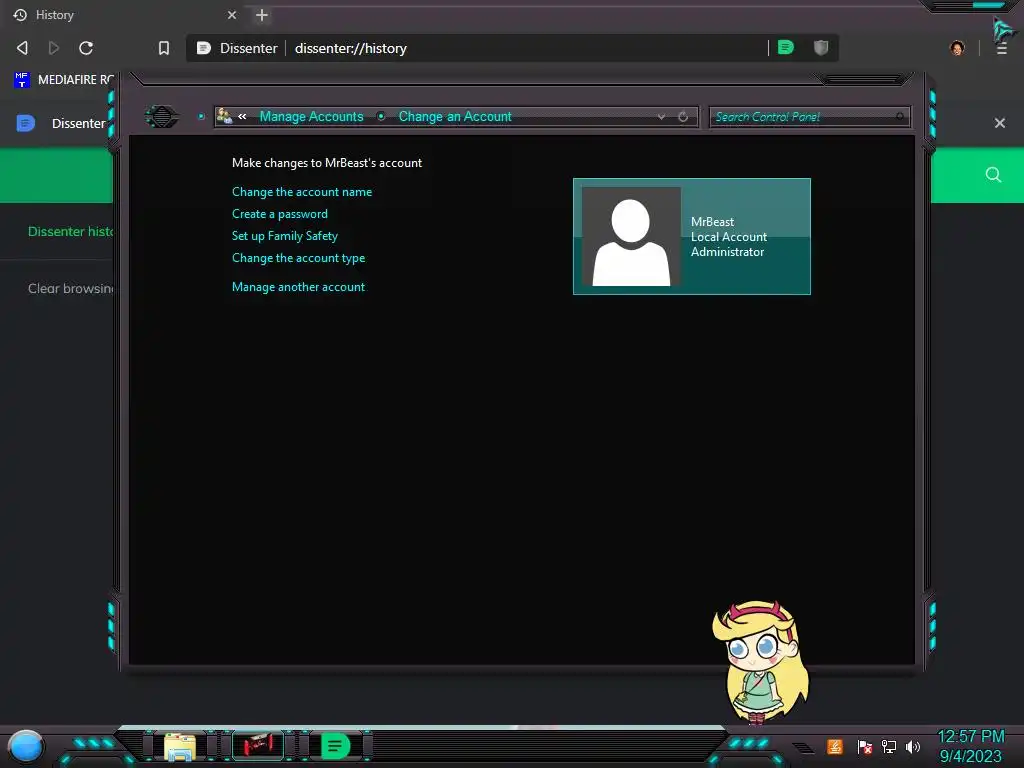The width and height of the screenshot is (1024, 768).
Task: Click the Java update tray icon
Action: tap(835, 746)
